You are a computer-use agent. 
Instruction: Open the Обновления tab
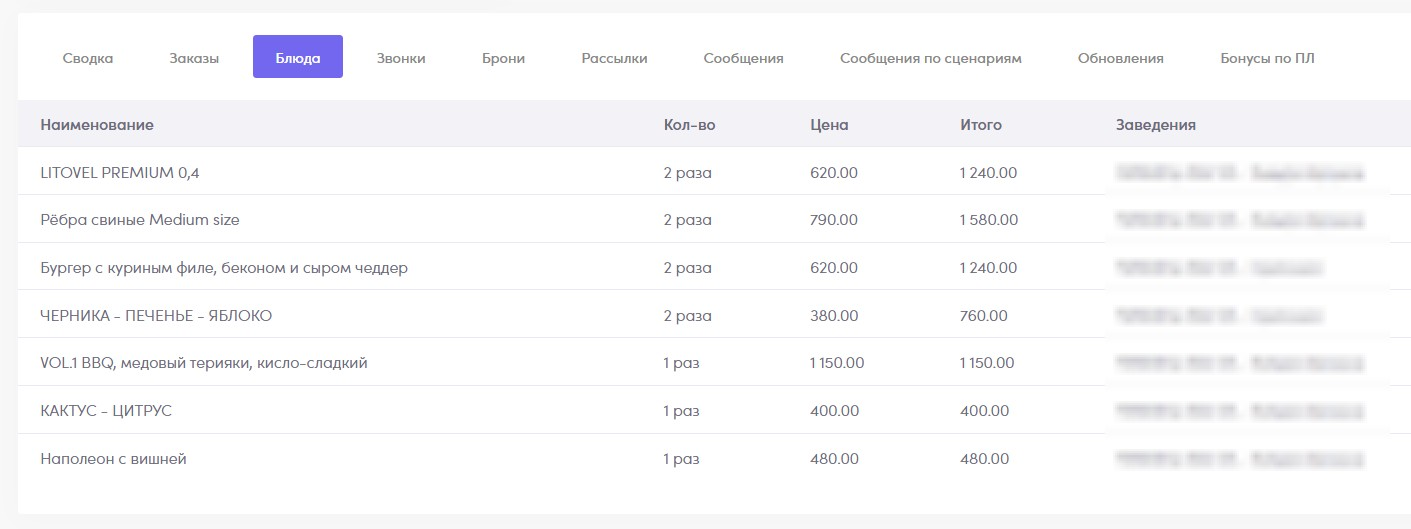point(1121,58)
